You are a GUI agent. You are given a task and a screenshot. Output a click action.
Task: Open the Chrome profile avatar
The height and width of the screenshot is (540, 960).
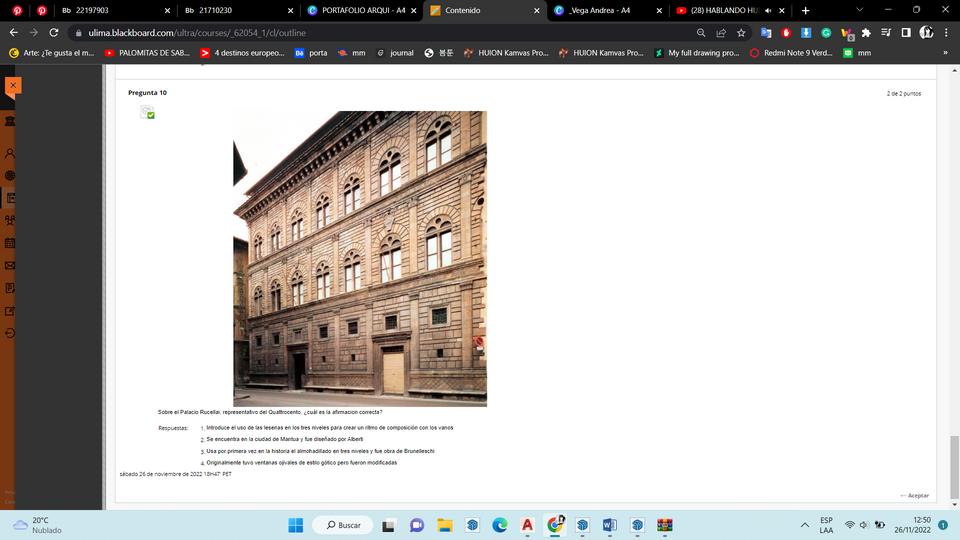point(926,32)
